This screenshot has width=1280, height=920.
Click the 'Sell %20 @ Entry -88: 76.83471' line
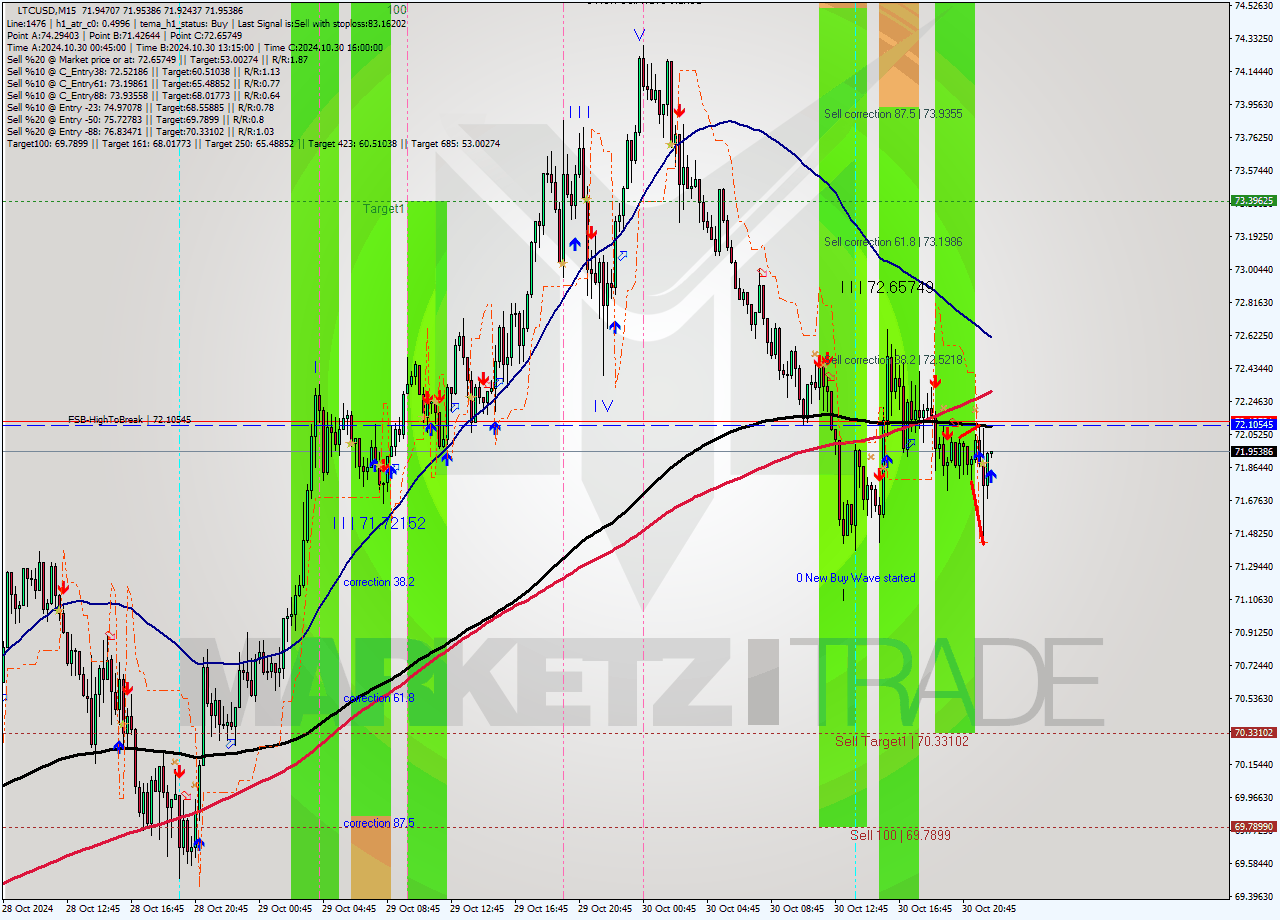point(140,131)
